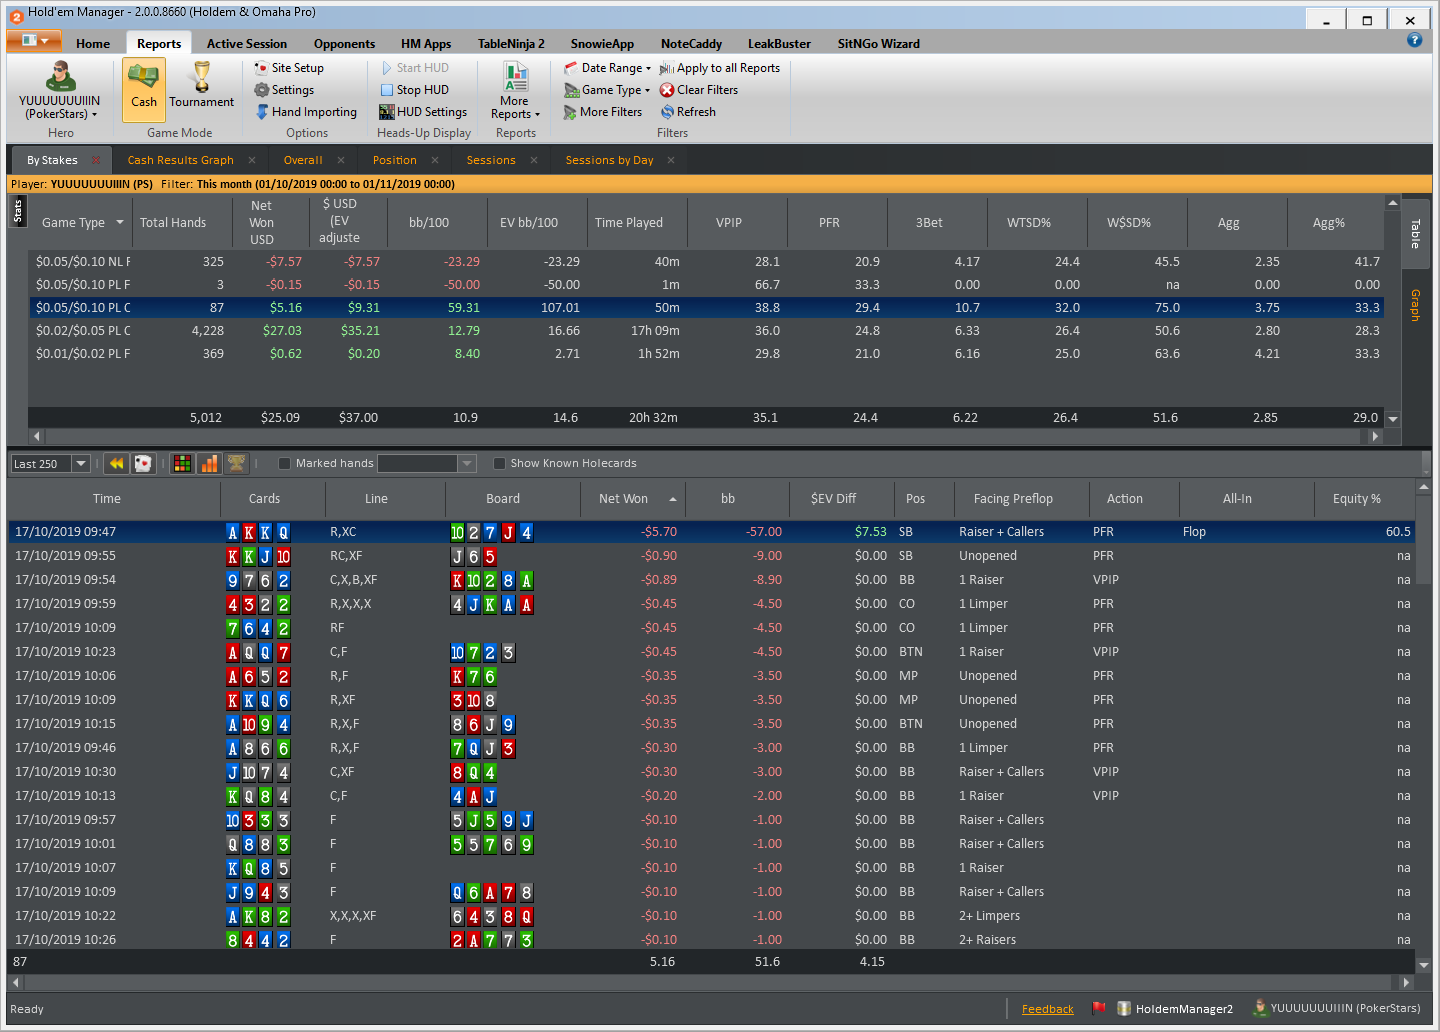Open the help question mark icon

pyautogui.click(x=1414, y=40)
